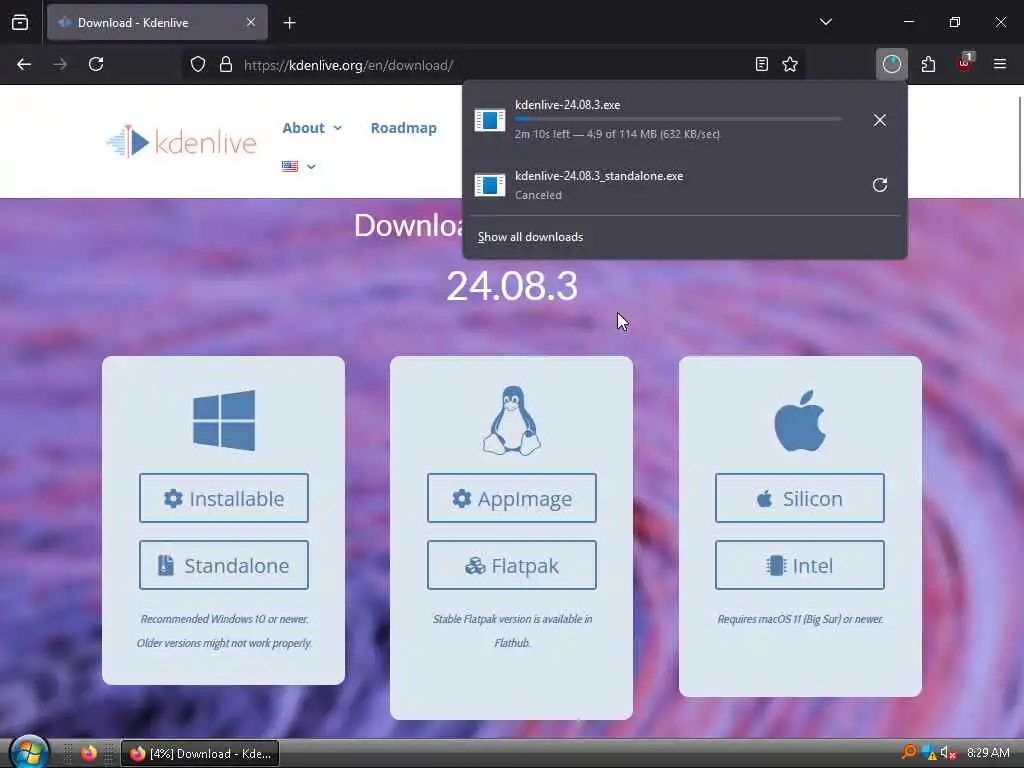Click the Linux AppImage download button

(x=512, y=498)
